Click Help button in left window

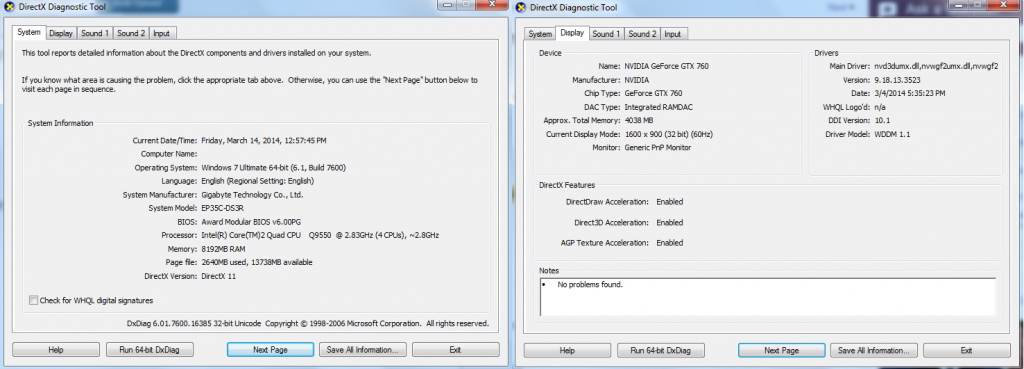click(56, 349)
